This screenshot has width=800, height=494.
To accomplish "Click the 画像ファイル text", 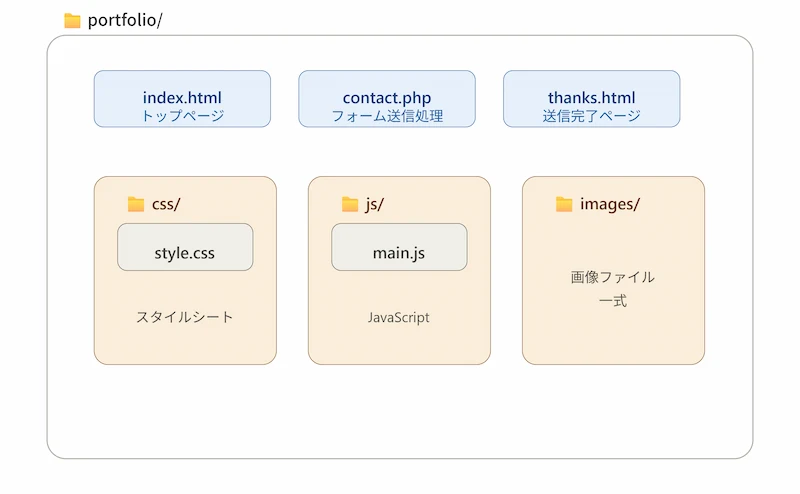I will (x=613, y=277).
